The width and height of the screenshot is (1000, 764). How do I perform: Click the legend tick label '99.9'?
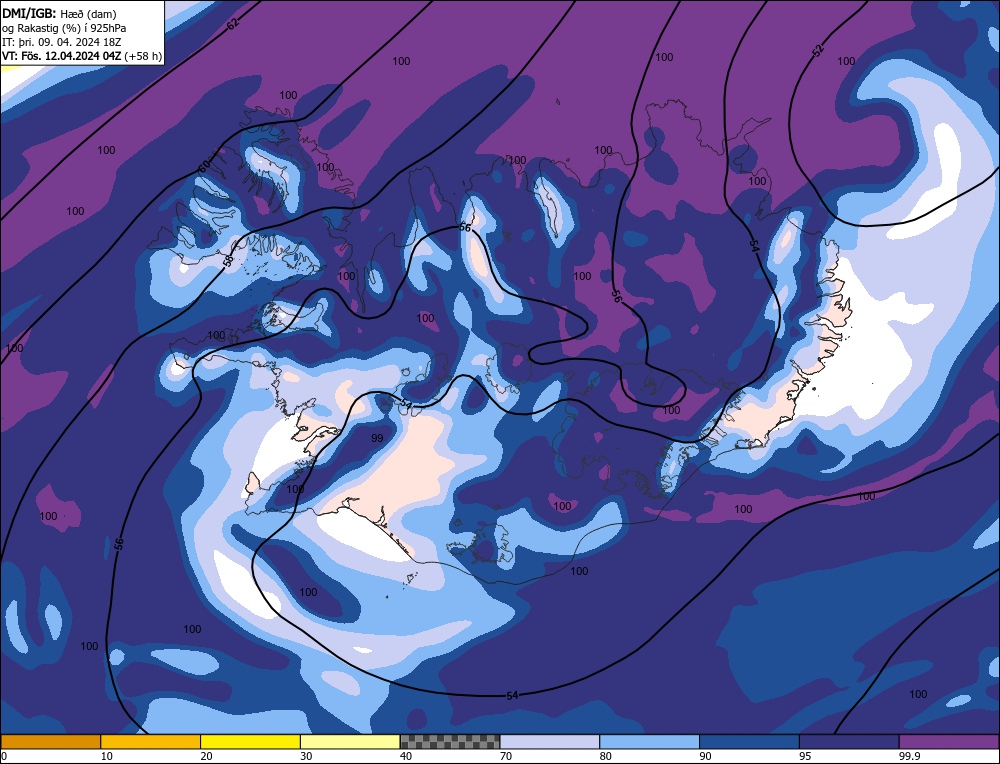point(909,756)
